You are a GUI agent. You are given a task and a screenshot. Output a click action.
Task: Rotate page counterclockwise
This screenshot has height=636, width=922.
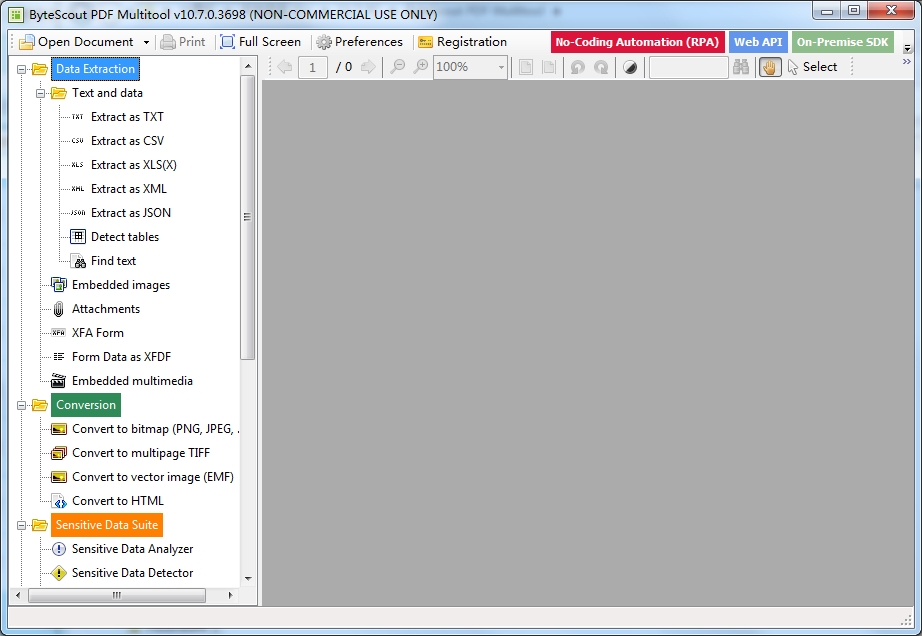coord(577,67)
